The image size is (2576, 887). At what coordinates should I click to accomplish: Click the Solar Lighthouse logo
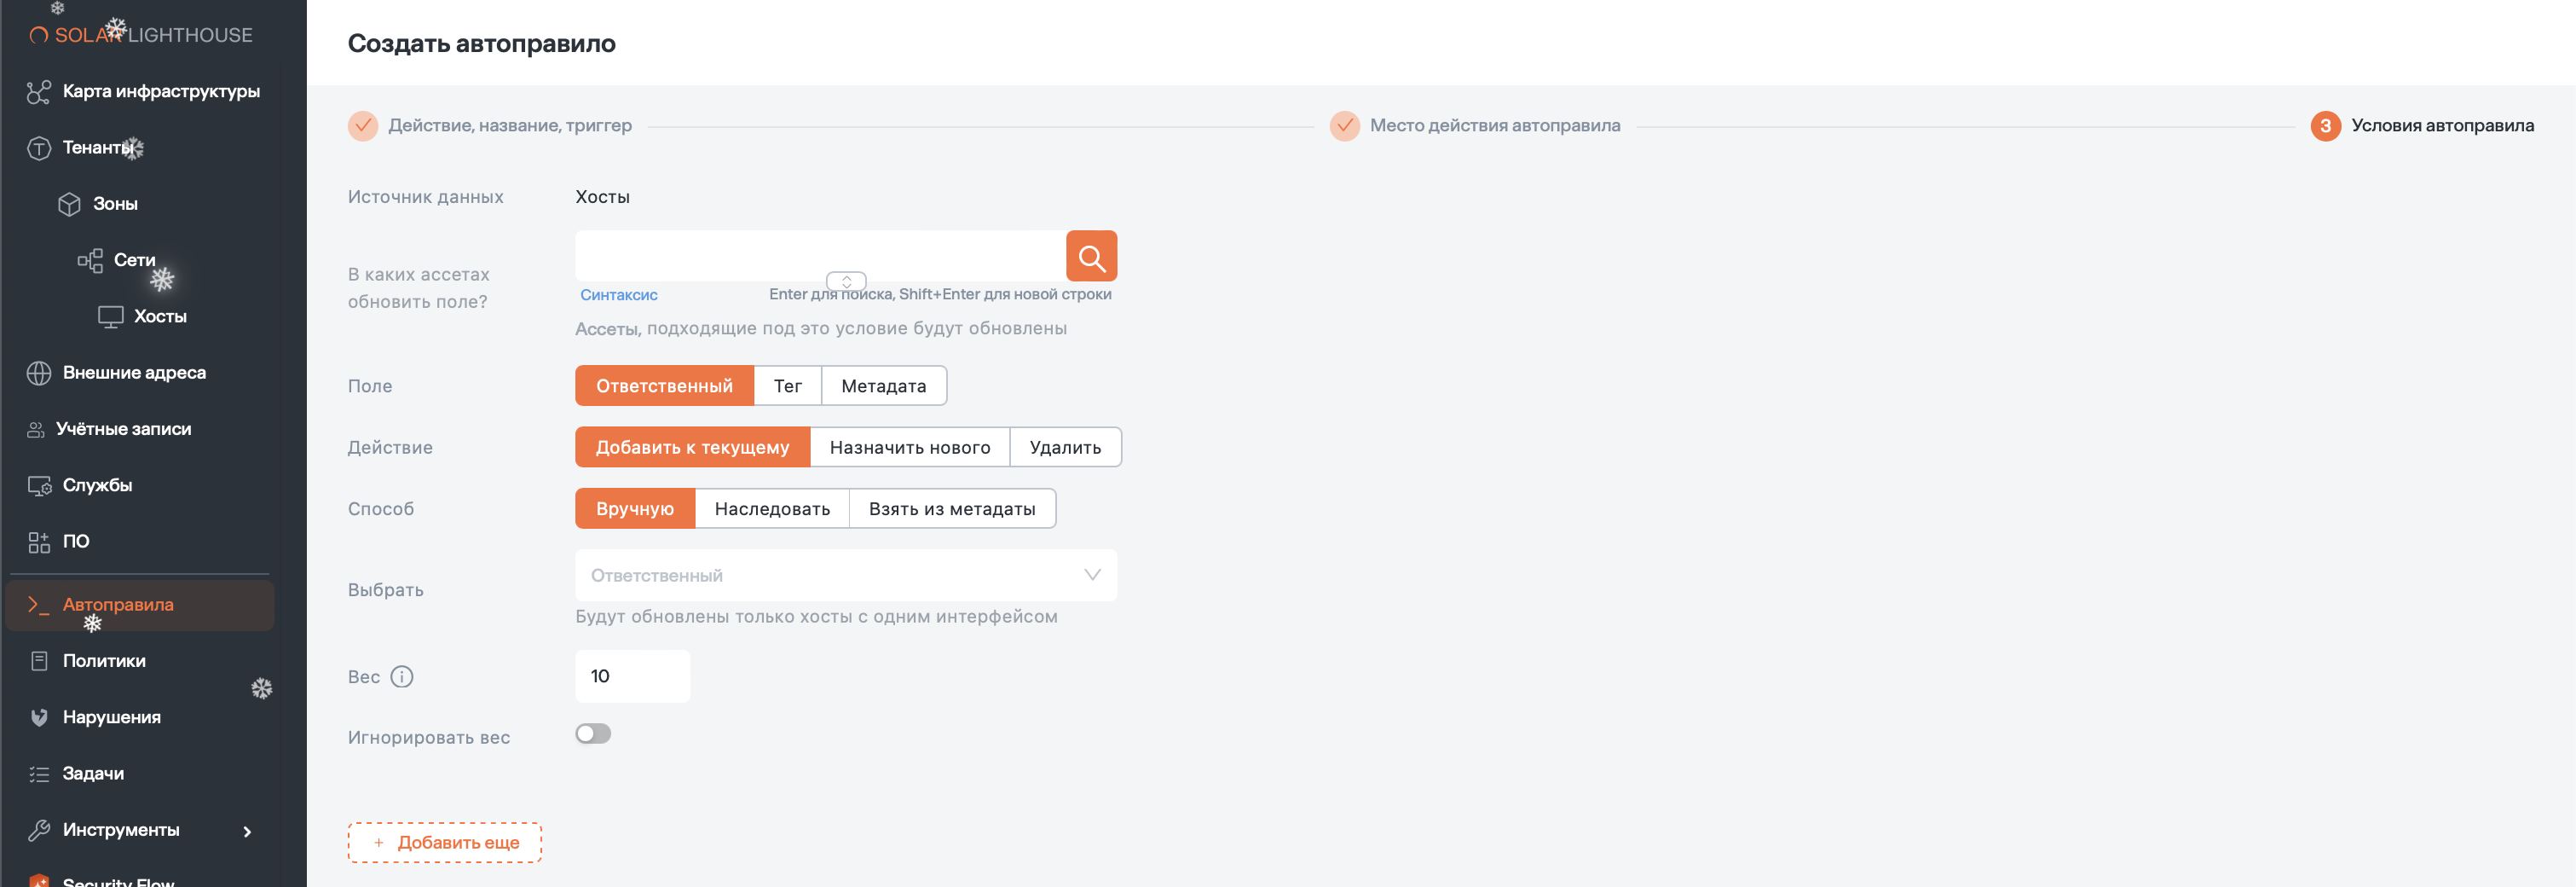pos(141,35)
